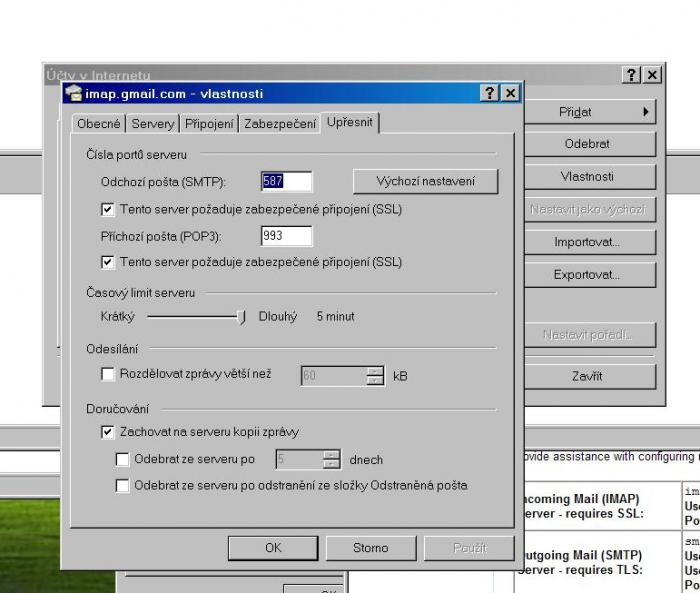Image resolution: width=700 pixels, height=593 pixels.
Task: Select the Připojení tab
Action: tap(209, 124)
